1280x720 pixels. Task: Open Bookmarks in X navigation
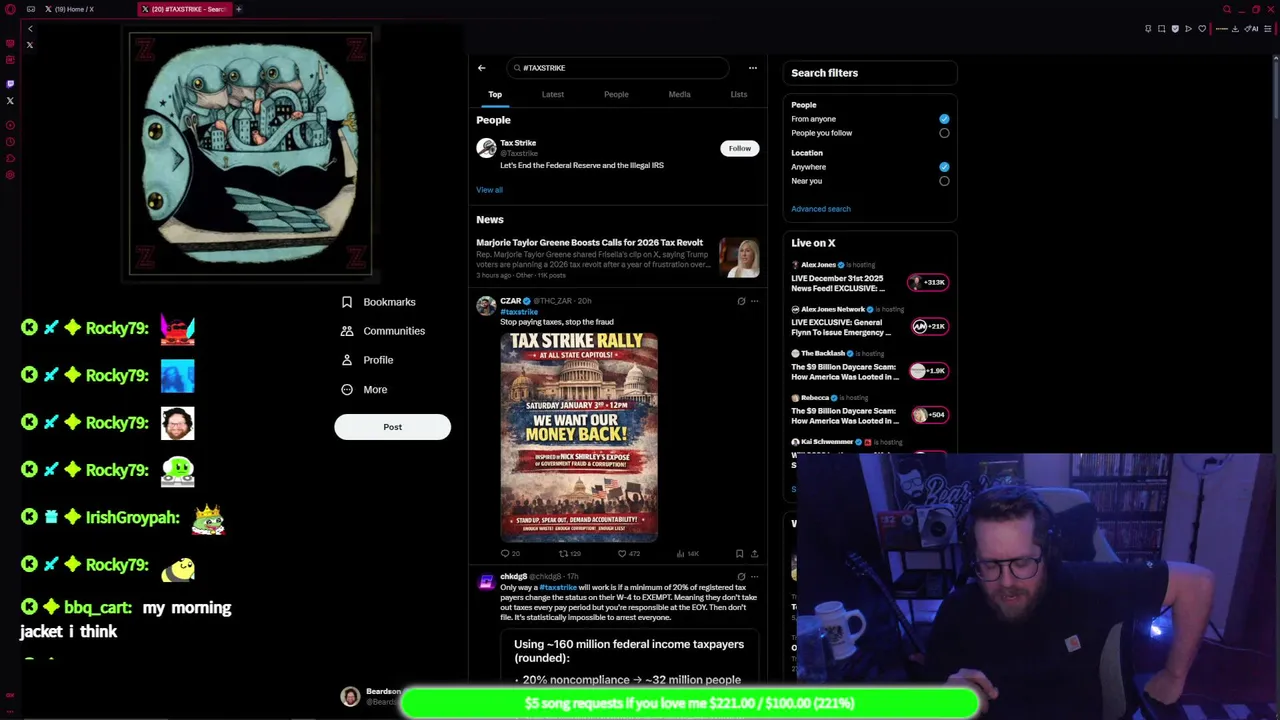pos(378,302)
